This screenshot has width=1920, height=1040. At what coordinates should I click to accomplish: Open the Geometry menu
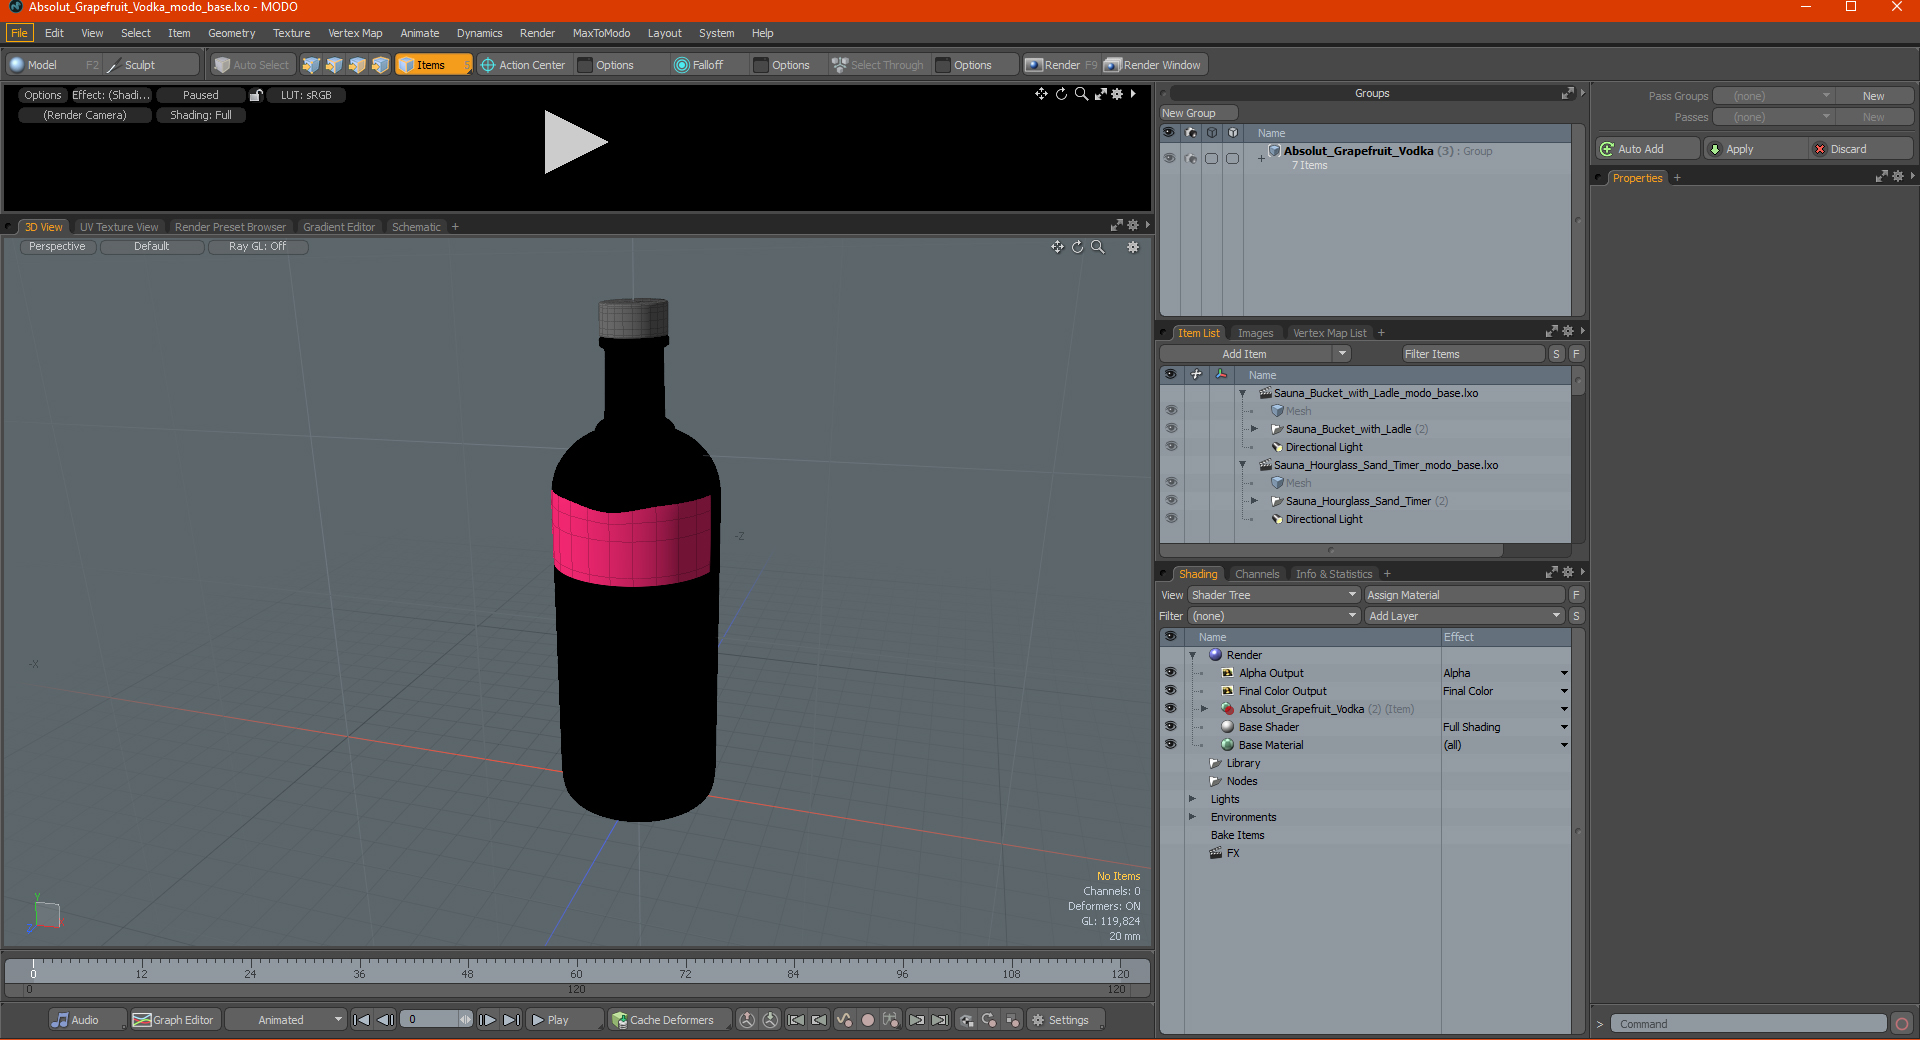[x=231, y=33]
